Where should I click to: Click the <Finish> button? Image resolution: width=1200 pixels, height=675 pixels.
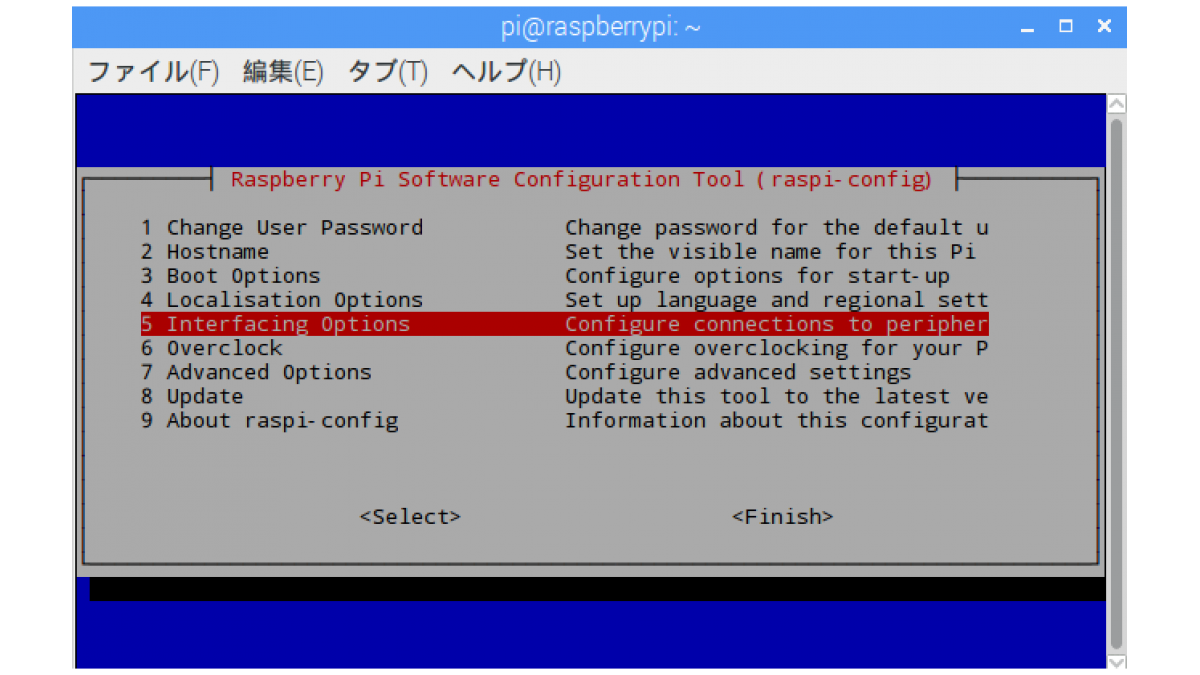[x=783, y=517]
